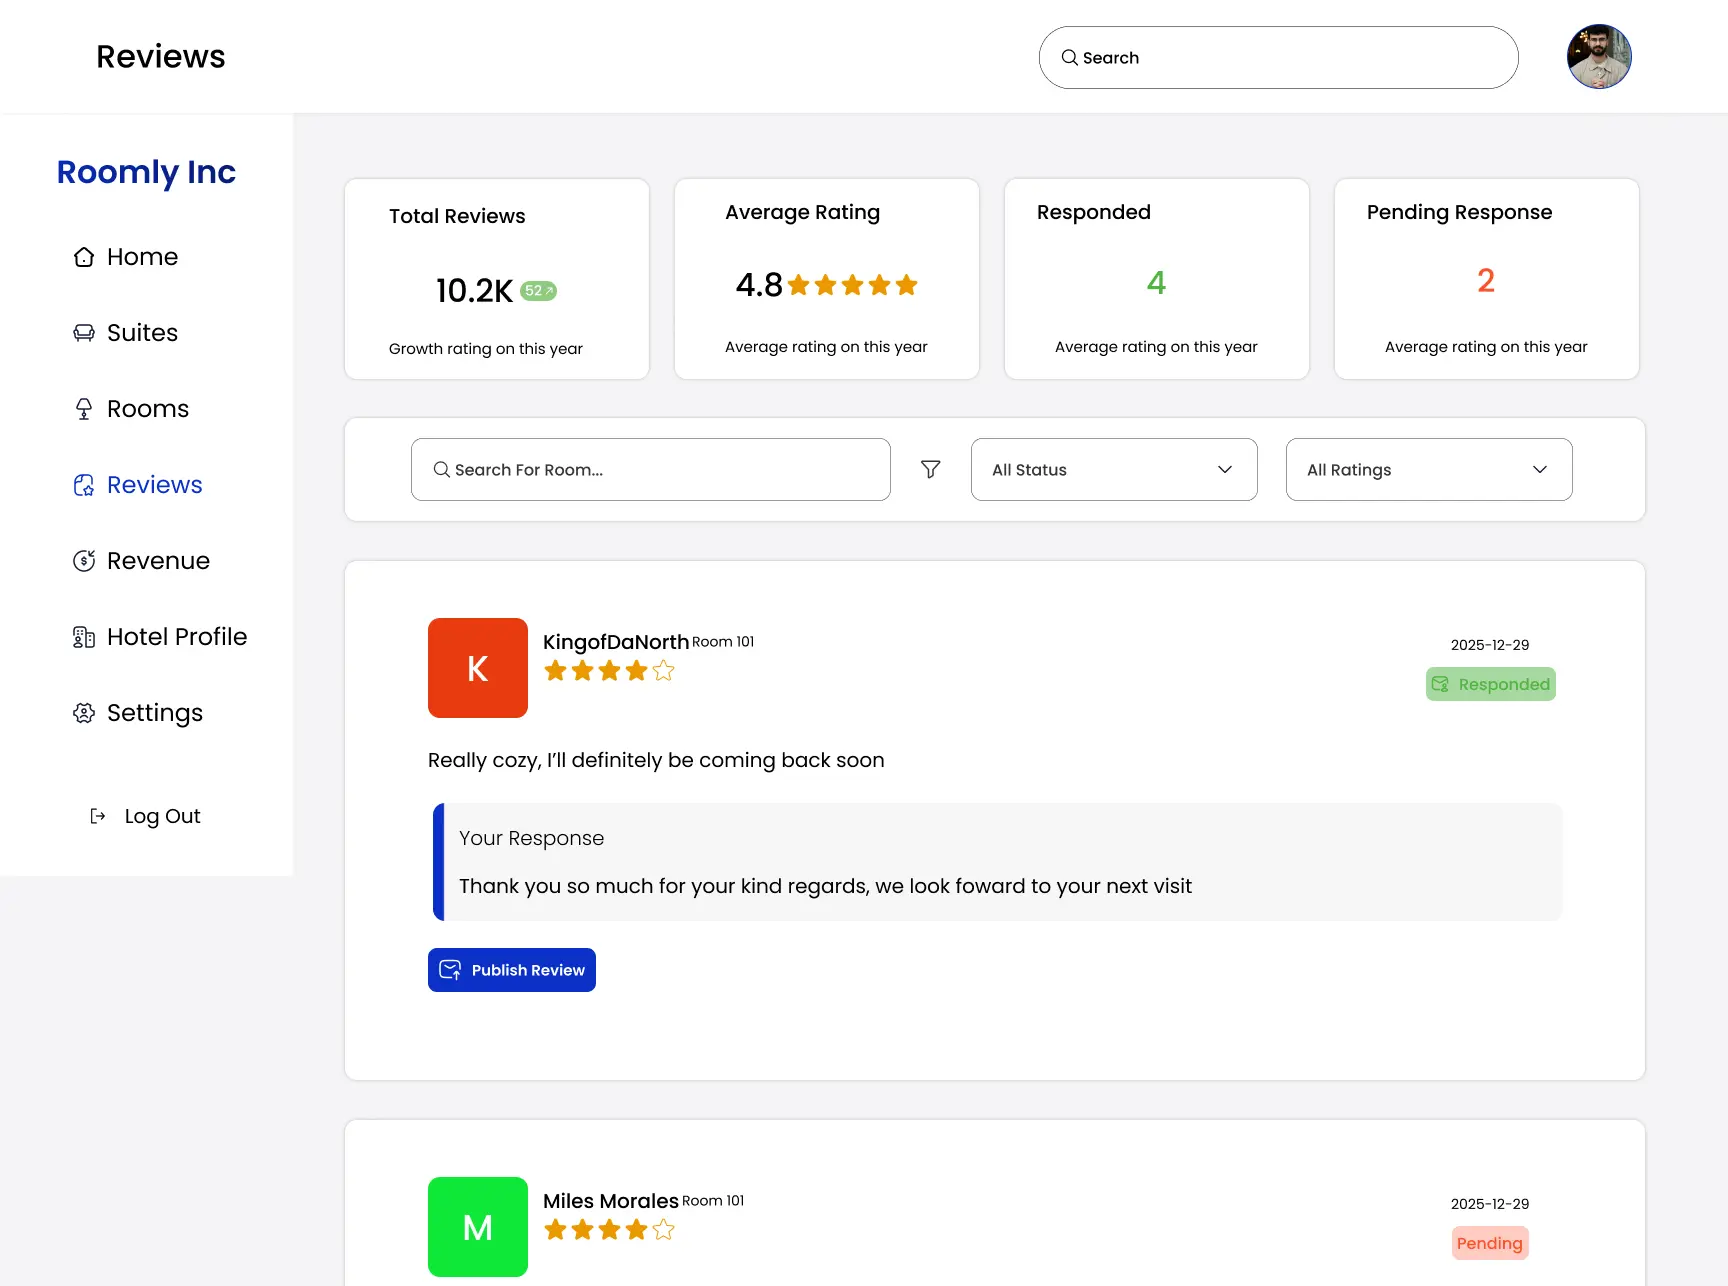Click the Rooms lamp icon

[x=84, y=409]
